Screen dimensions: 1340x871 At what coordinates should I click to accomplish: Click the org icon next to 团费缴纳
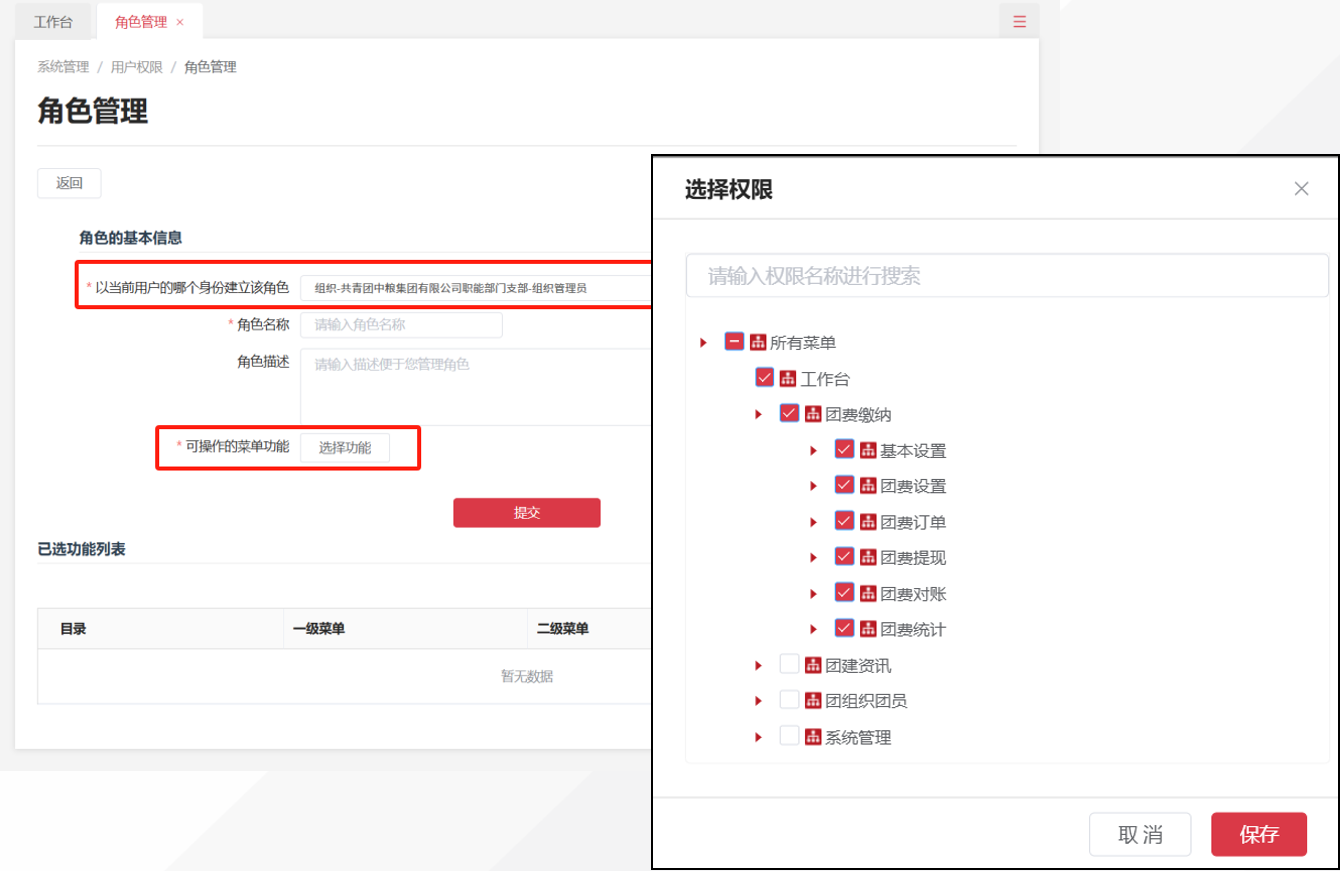click(x=813, y=414)
